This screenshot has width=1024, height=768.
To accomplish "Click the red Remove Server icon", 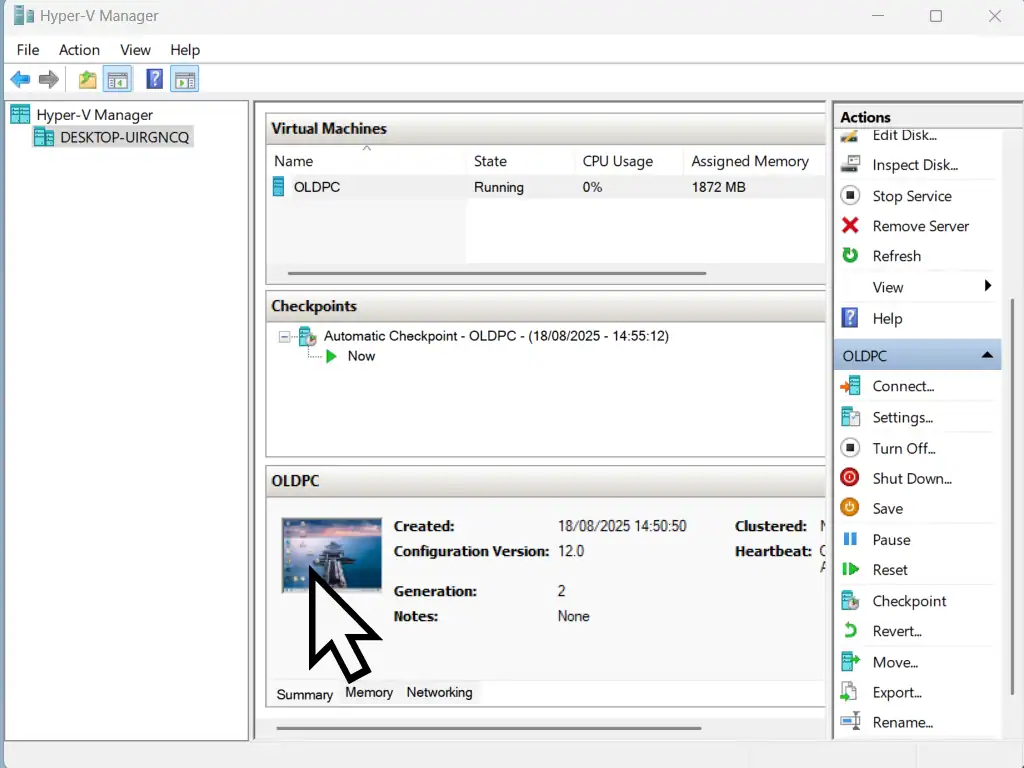I will pyautogui.click(x=850, y=226).
